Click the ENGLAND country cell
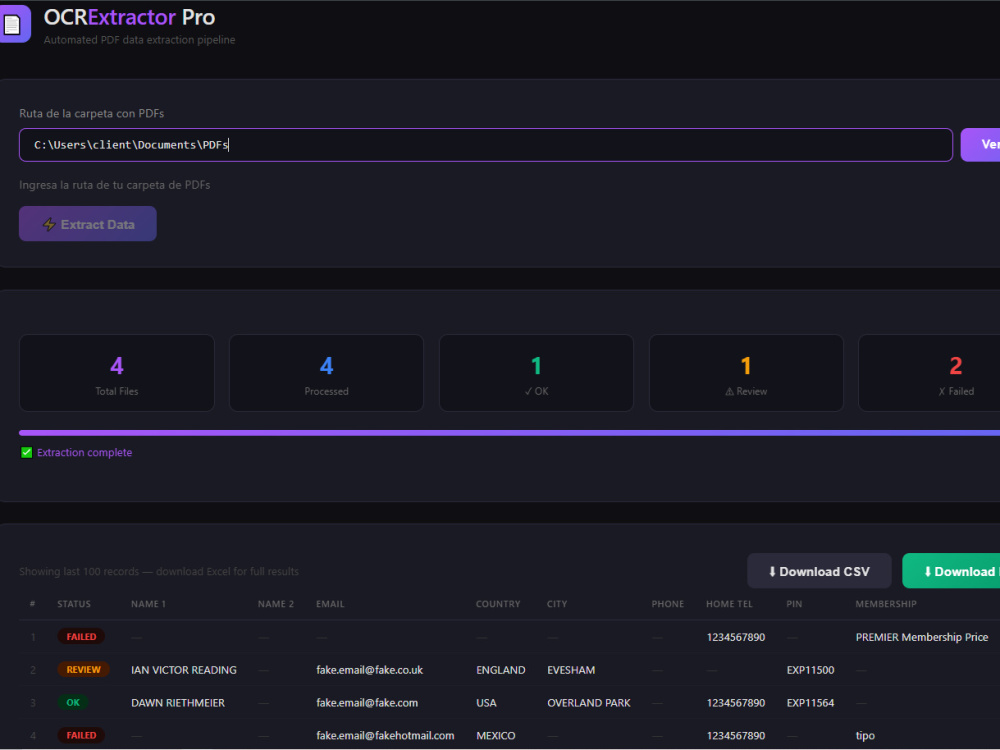1000x750 pixels. [x=501, y=670]
